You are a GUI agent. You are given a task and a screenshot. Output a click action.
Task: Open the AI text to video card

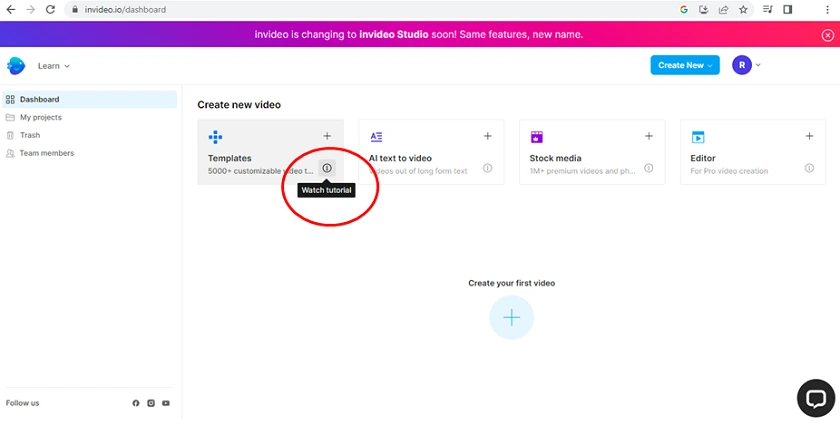[431, 152]
